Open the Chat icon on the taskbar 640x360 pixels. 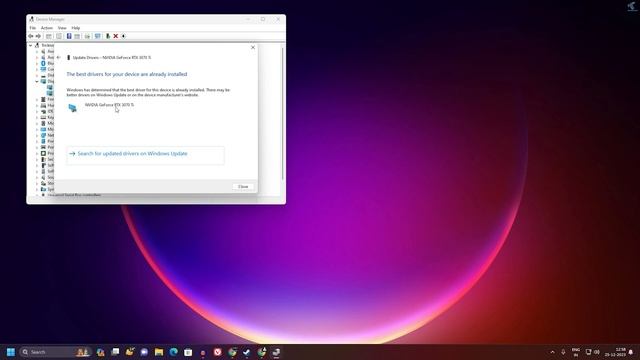click(x=144, y=352)
